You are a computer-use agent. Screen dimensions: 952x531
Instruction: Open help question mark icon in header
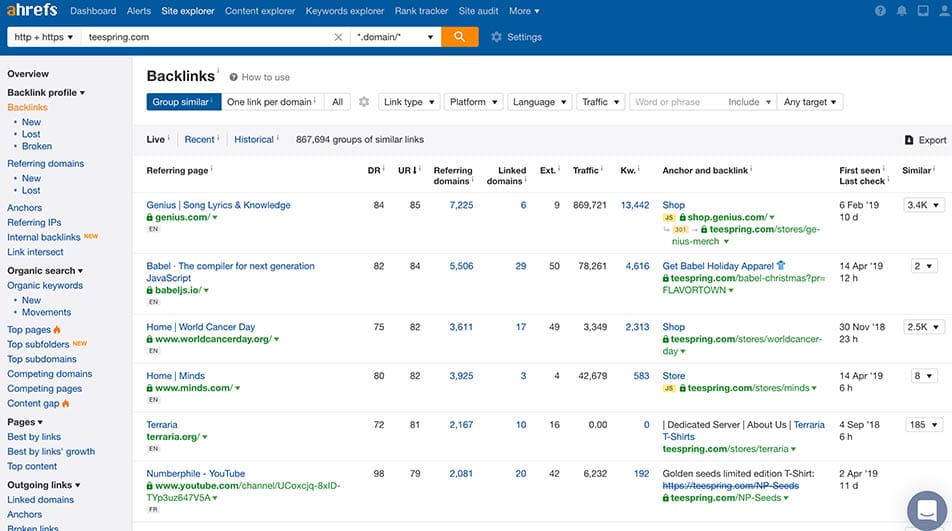[x=880, y=11]
